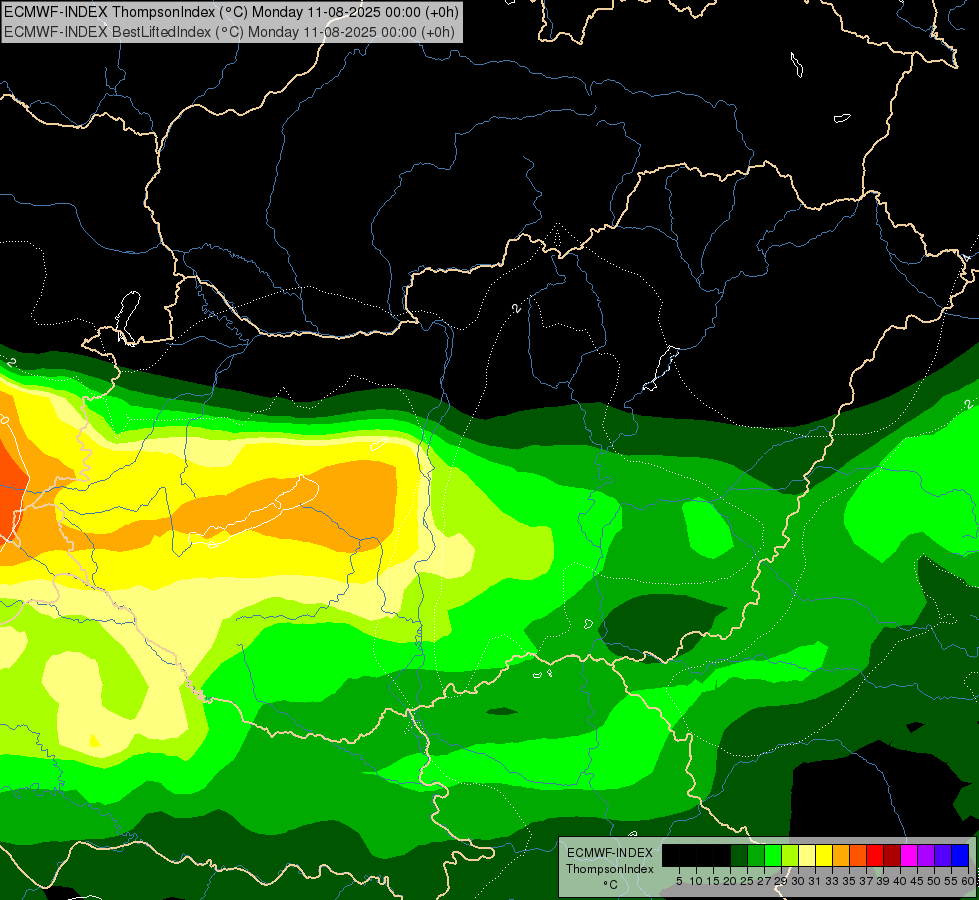Click the legend scale value 45
Viewport: 979px width, 900px height.
point(917,881)
